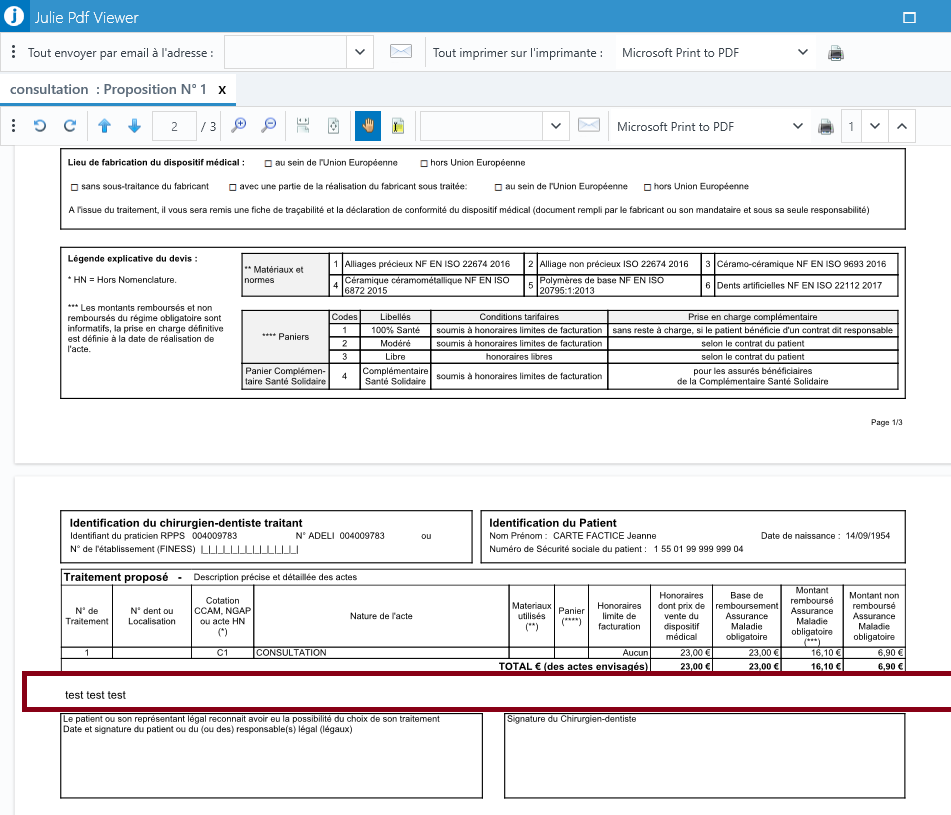
Task: Click the rotate clockwise icon
Action: coord(70,126)
